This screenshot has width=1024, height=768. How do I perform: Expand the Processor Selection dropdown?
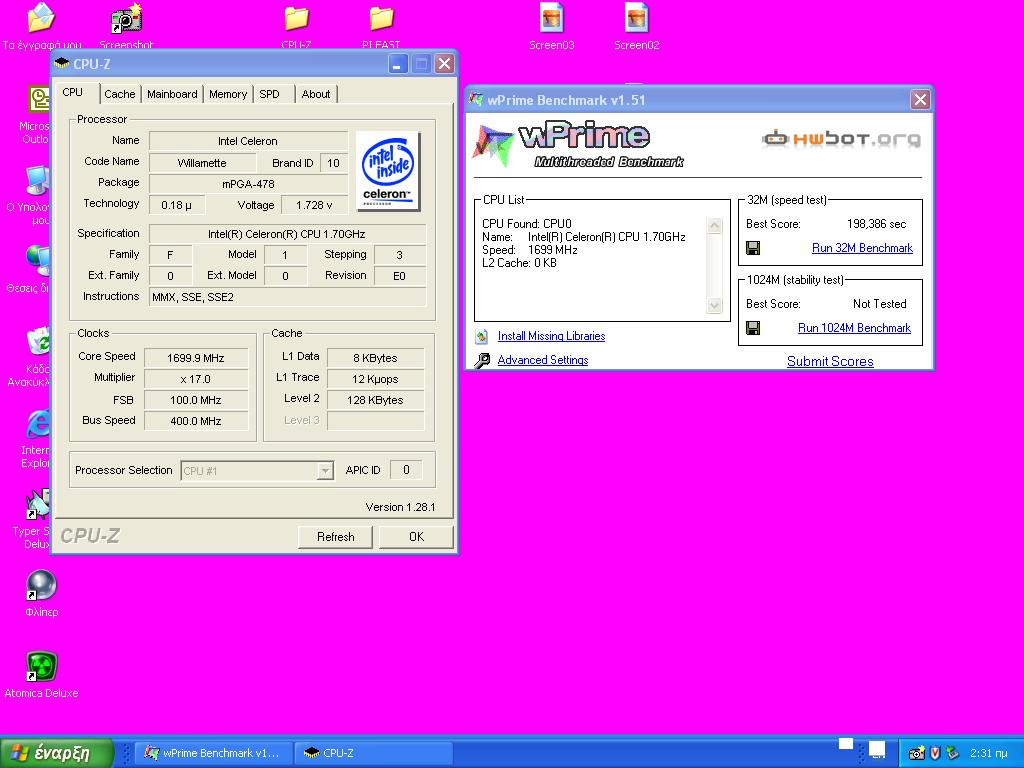[x=325, y=471]
